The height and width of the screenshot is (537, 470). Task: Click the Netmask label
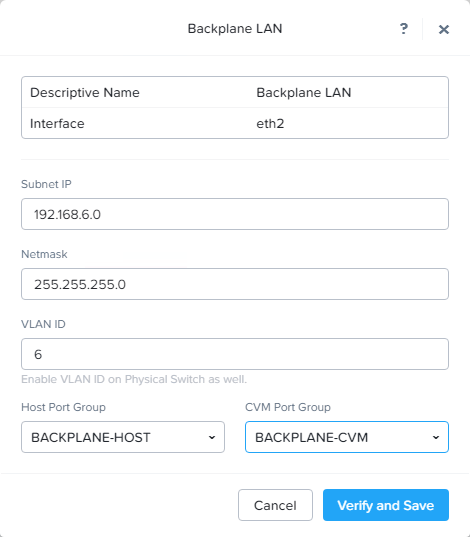click(44, 254)
